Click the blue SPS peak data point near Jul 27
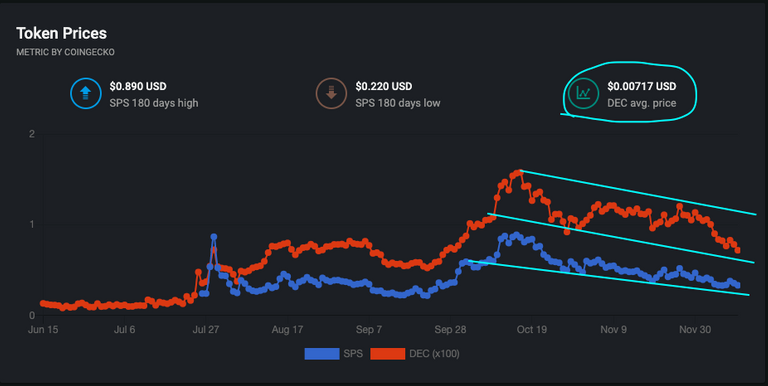768x386 pixels. (214, 237)
